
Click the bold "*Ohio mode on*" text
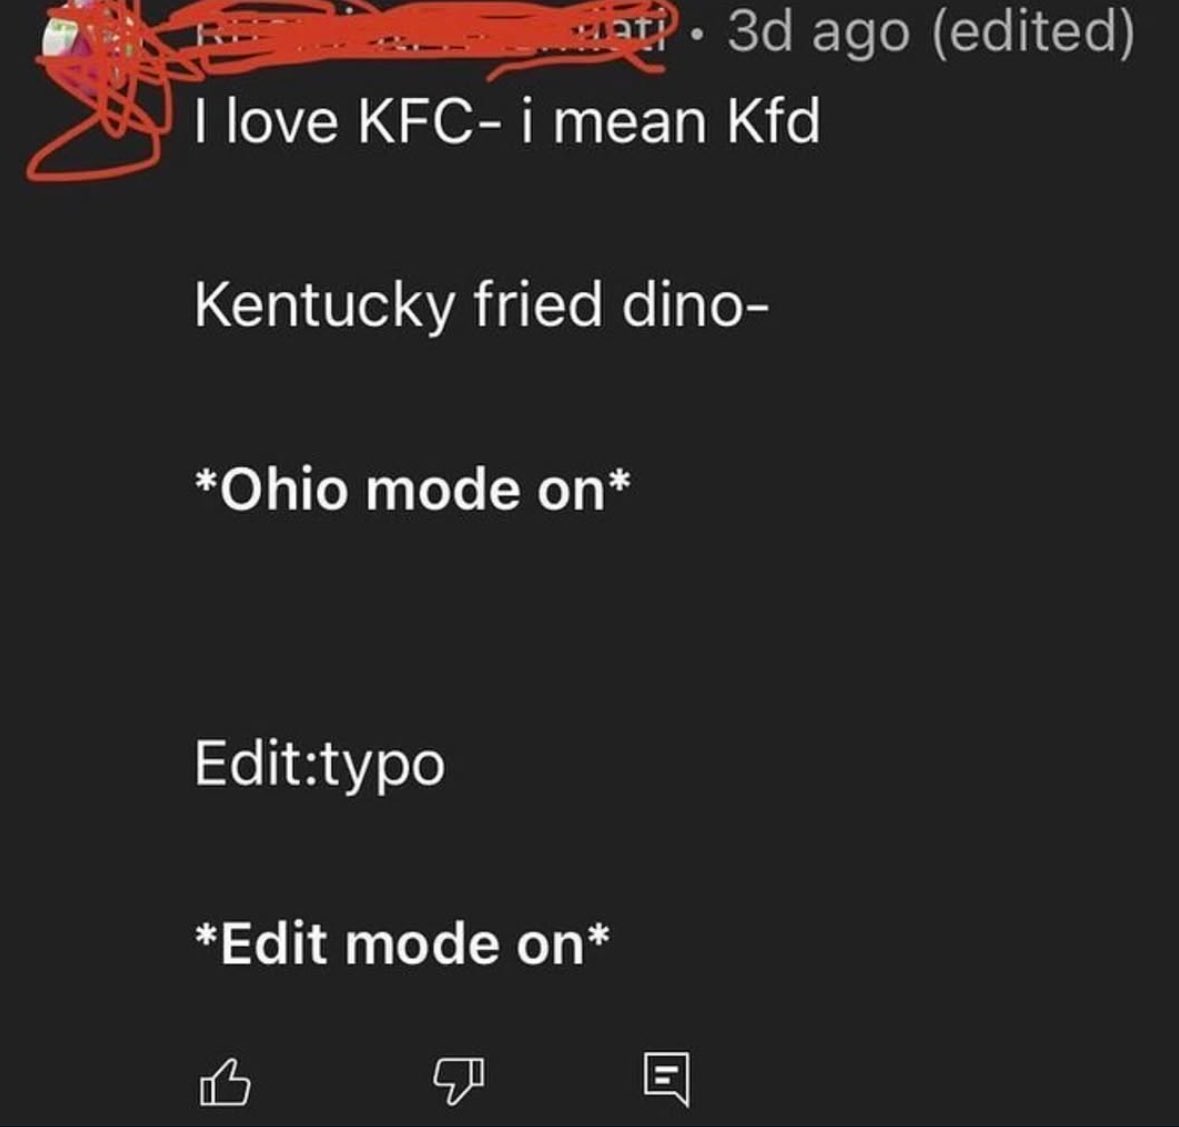[x=412, y=490]
